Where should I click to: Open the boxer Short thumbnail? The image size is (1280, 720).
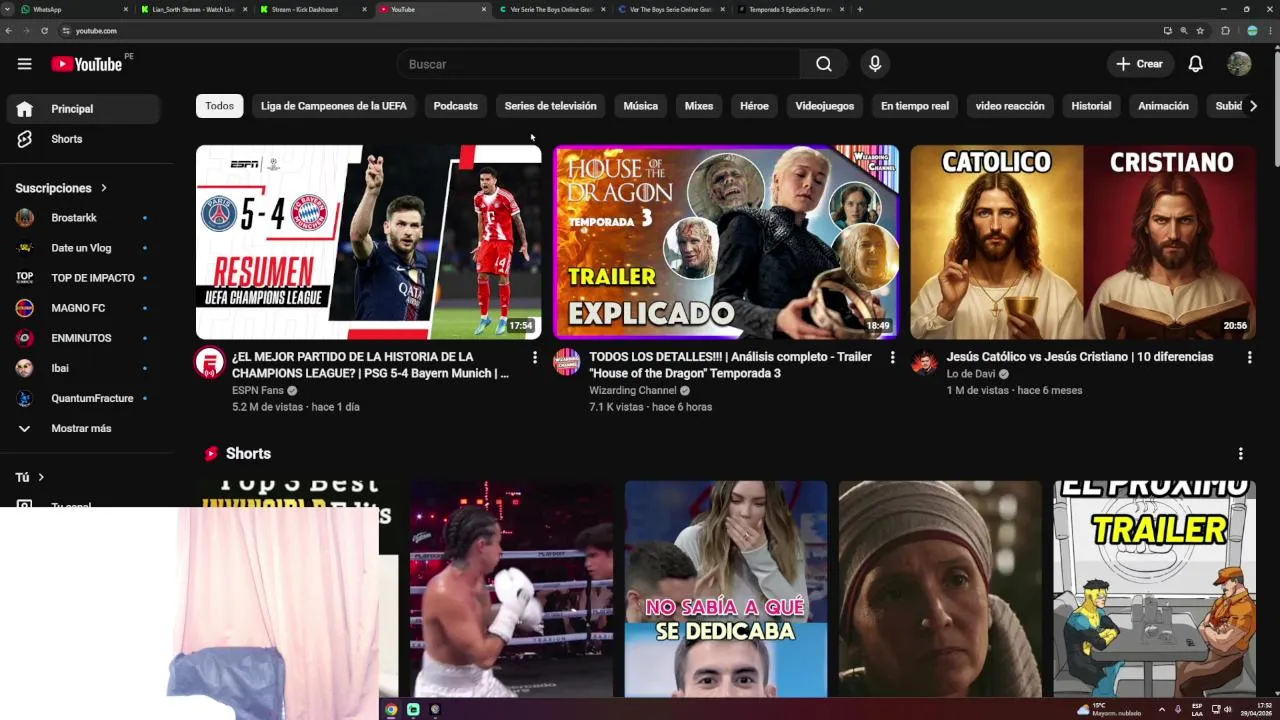[511, 589]
